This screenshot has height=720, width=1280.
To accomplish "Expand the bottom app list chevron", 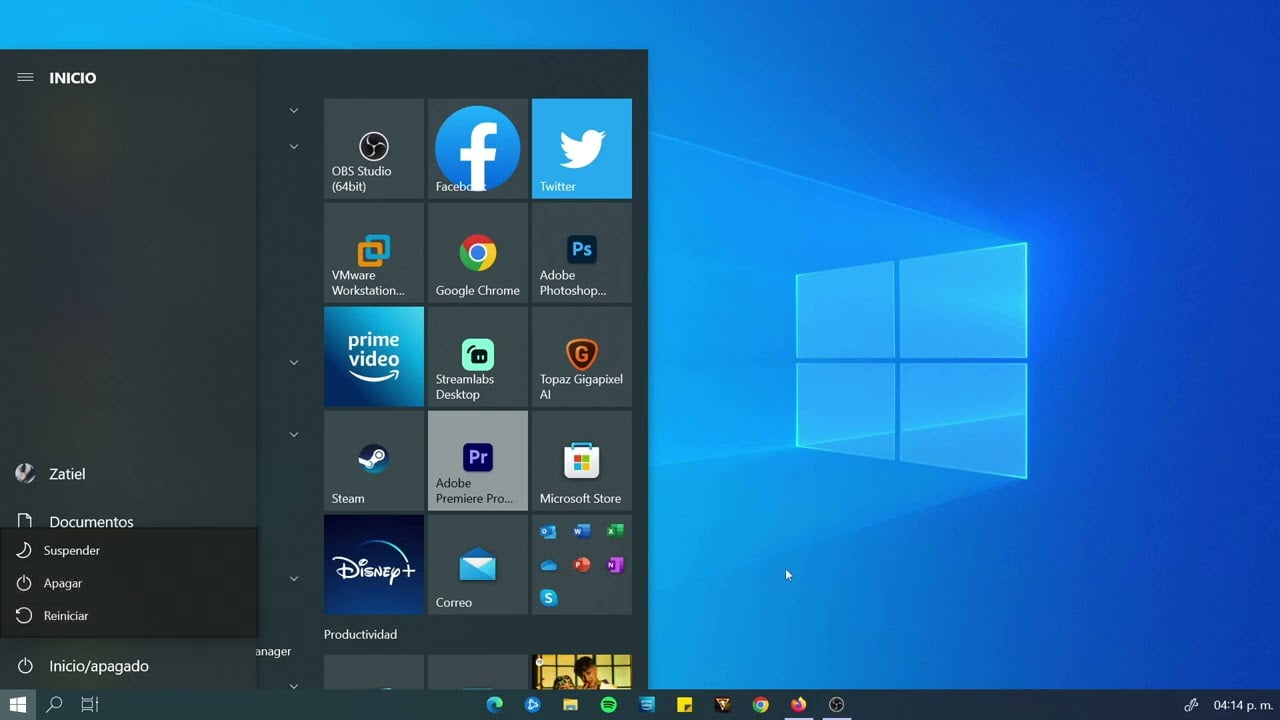I will tap(294, 686).
